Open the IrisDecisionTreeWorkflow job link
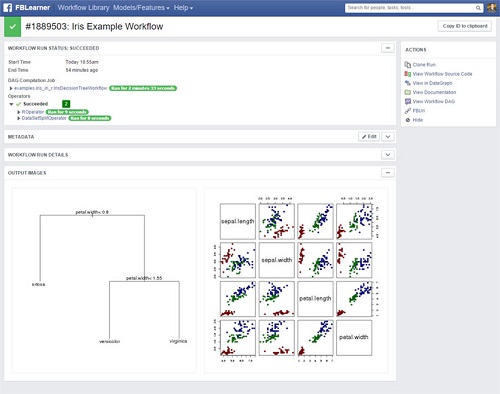Screen dimensions: 500x394 coord(61,88)
